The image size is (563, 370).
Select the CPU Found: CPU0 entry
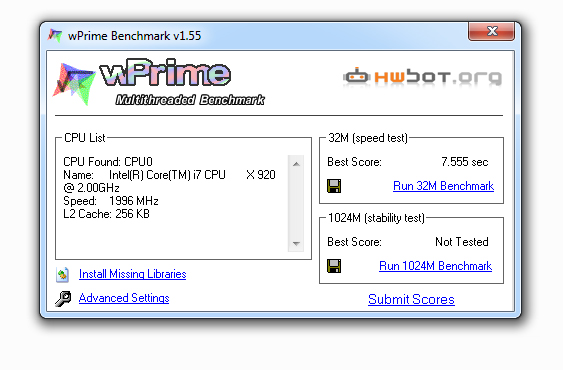pos(108,162)
